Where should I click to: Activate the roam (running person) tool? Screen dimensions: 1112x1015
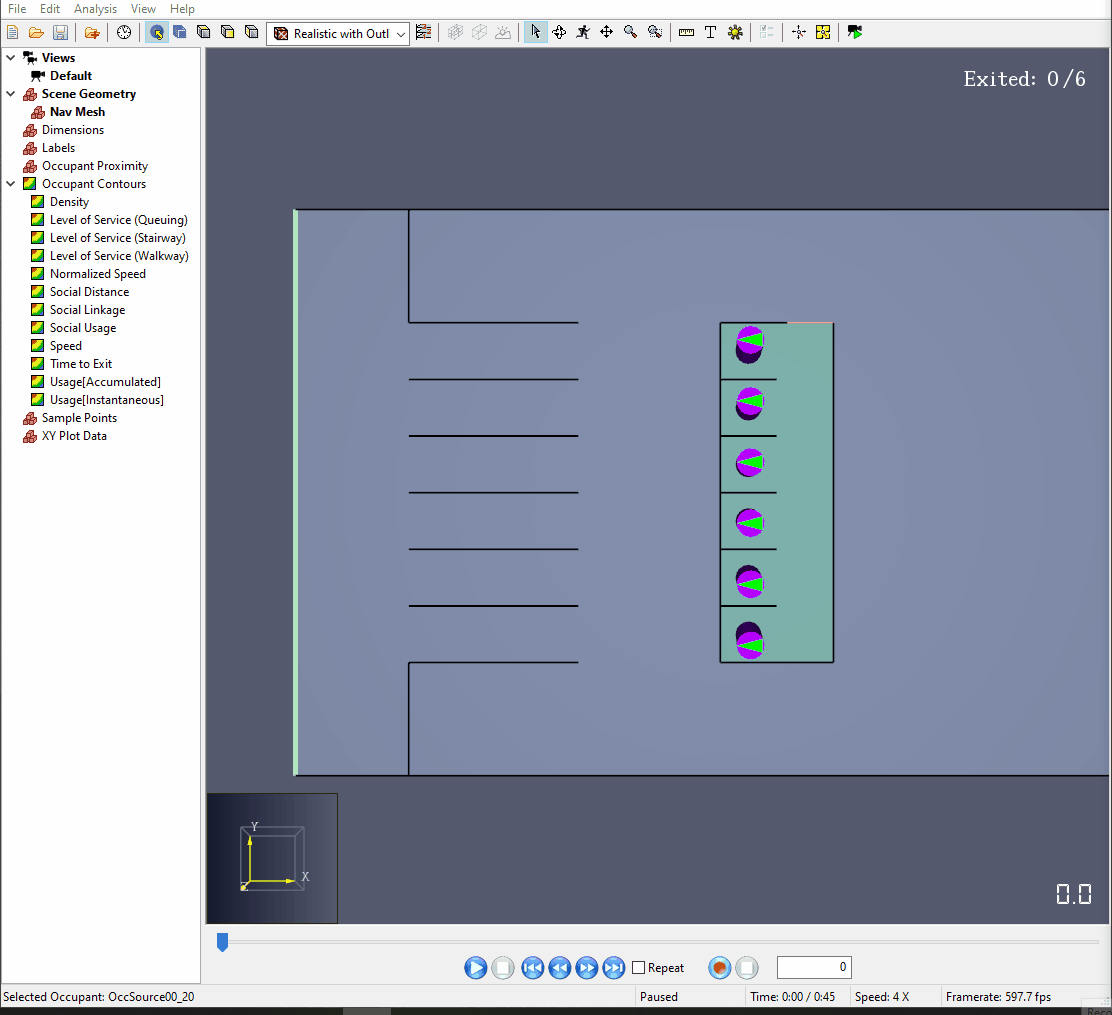(x=583, y=33)
